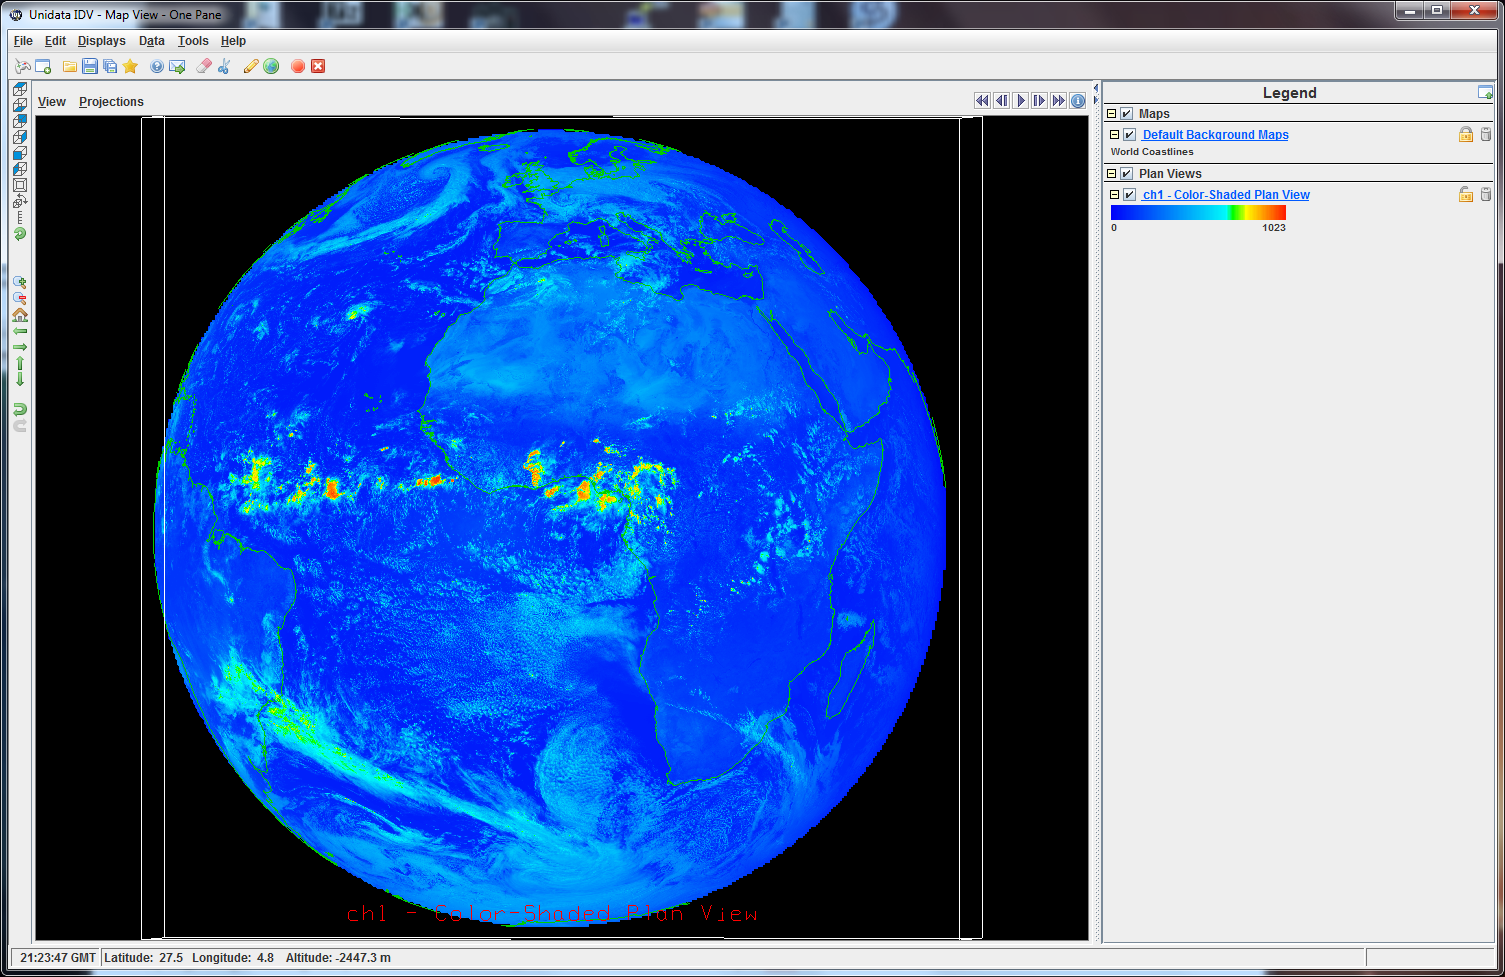This screenshot has height=977, width=1505.
Task: Open Default Background Maps link
Action: (1215, 135)
